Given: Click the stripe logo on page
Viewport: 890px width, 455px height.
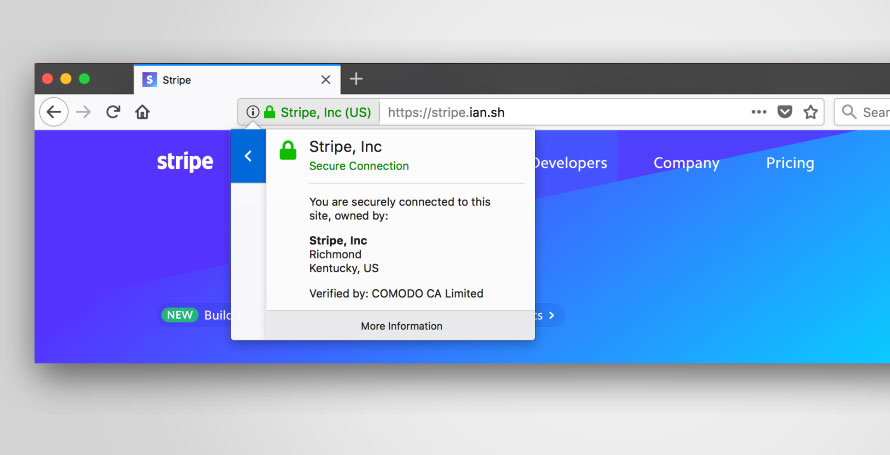Looking at the screenshot, I should click(185, 162).
